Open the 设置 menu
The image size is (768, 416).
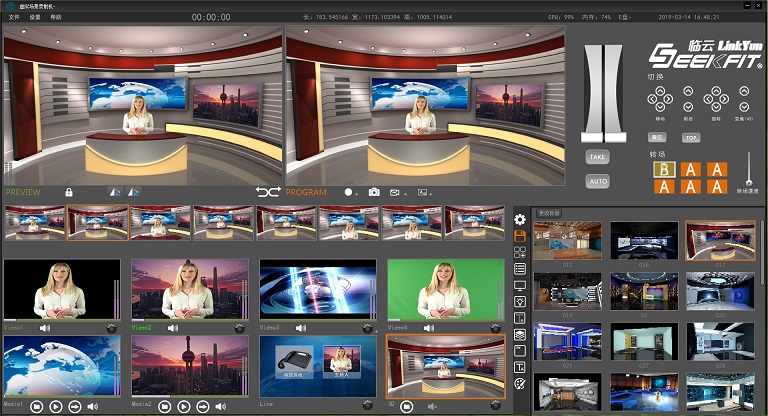(35, 18)
